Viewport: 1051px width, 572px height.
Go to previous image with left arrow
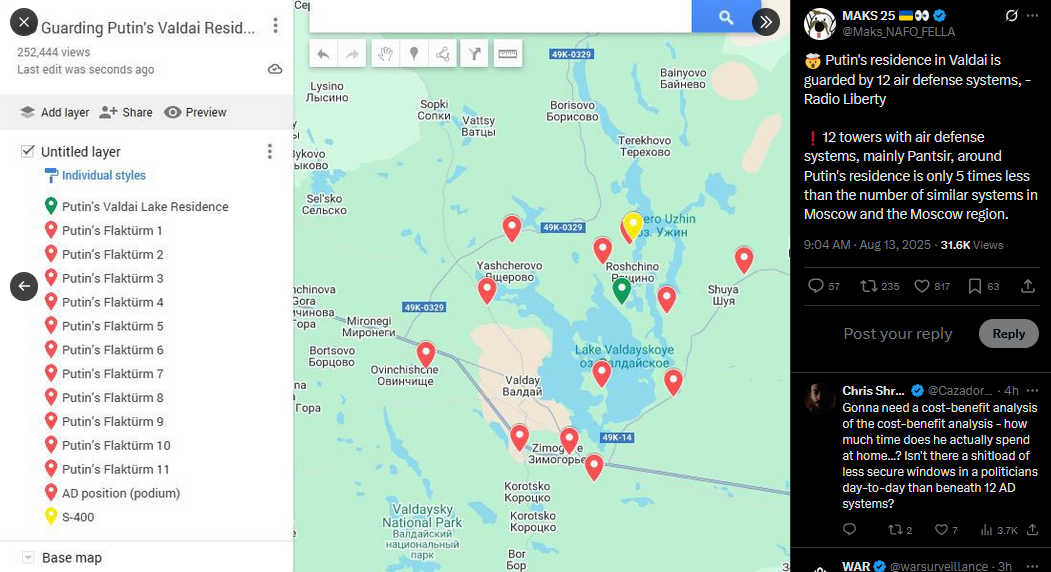[23, 286]
